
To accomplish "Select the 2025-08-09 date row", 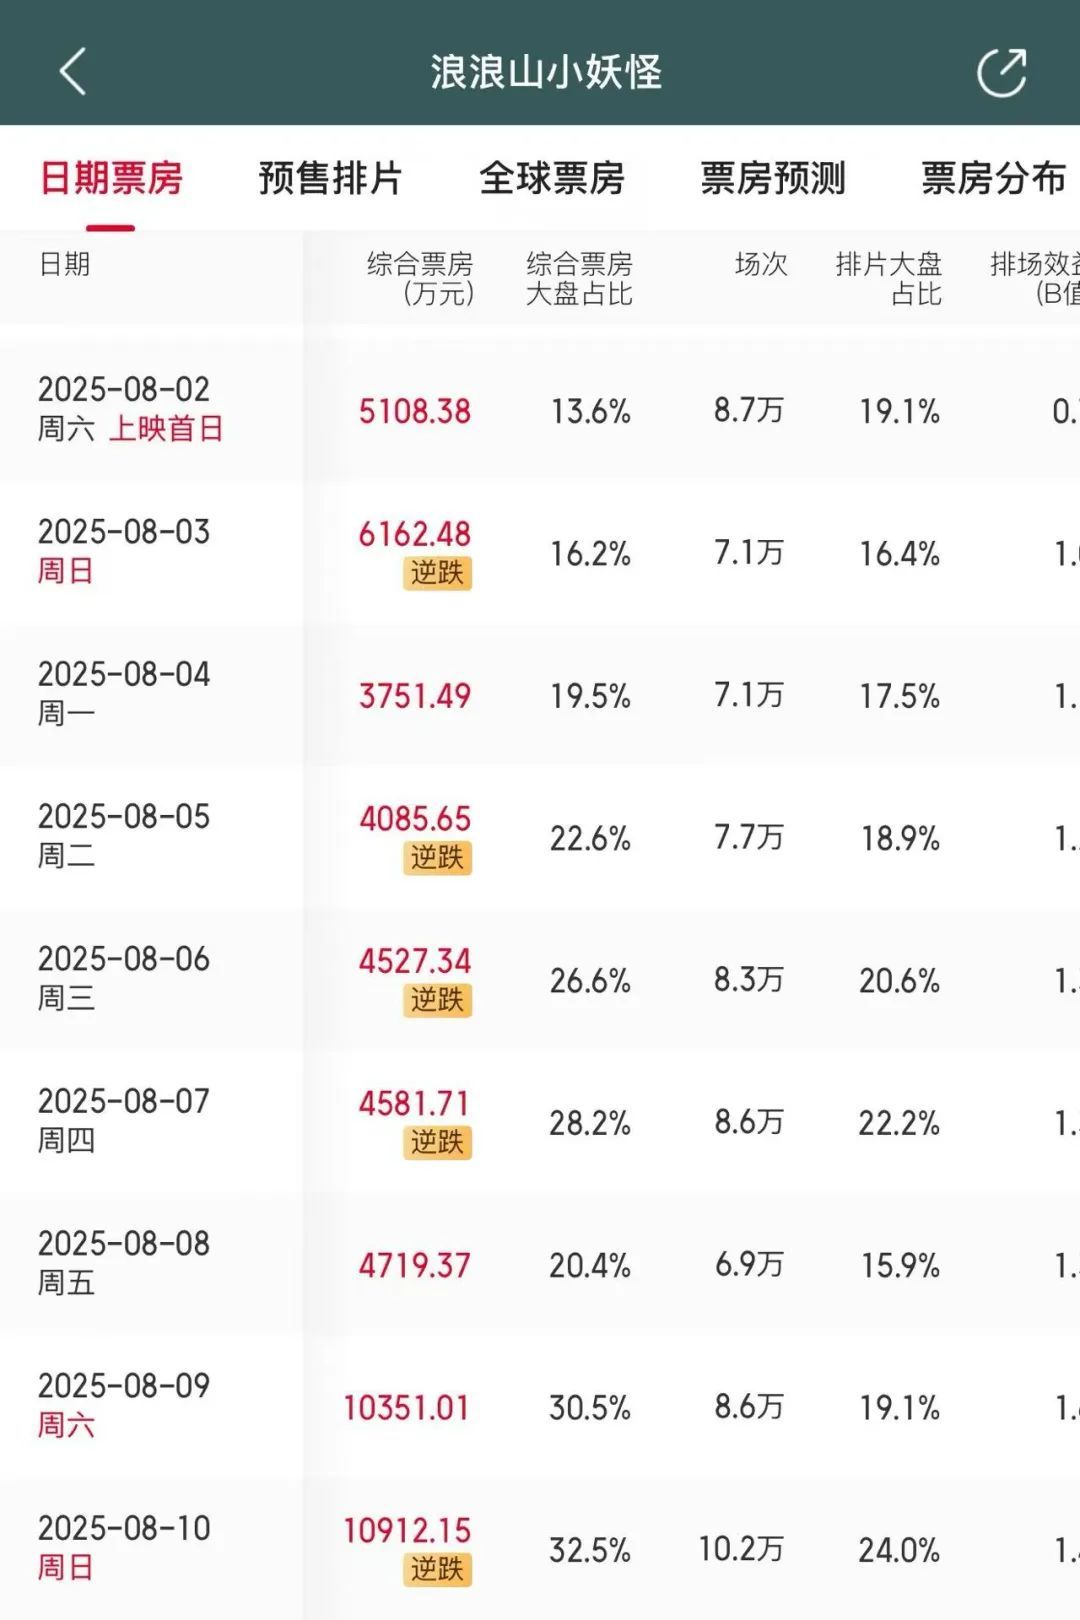I will click(x=124, y=1404).
